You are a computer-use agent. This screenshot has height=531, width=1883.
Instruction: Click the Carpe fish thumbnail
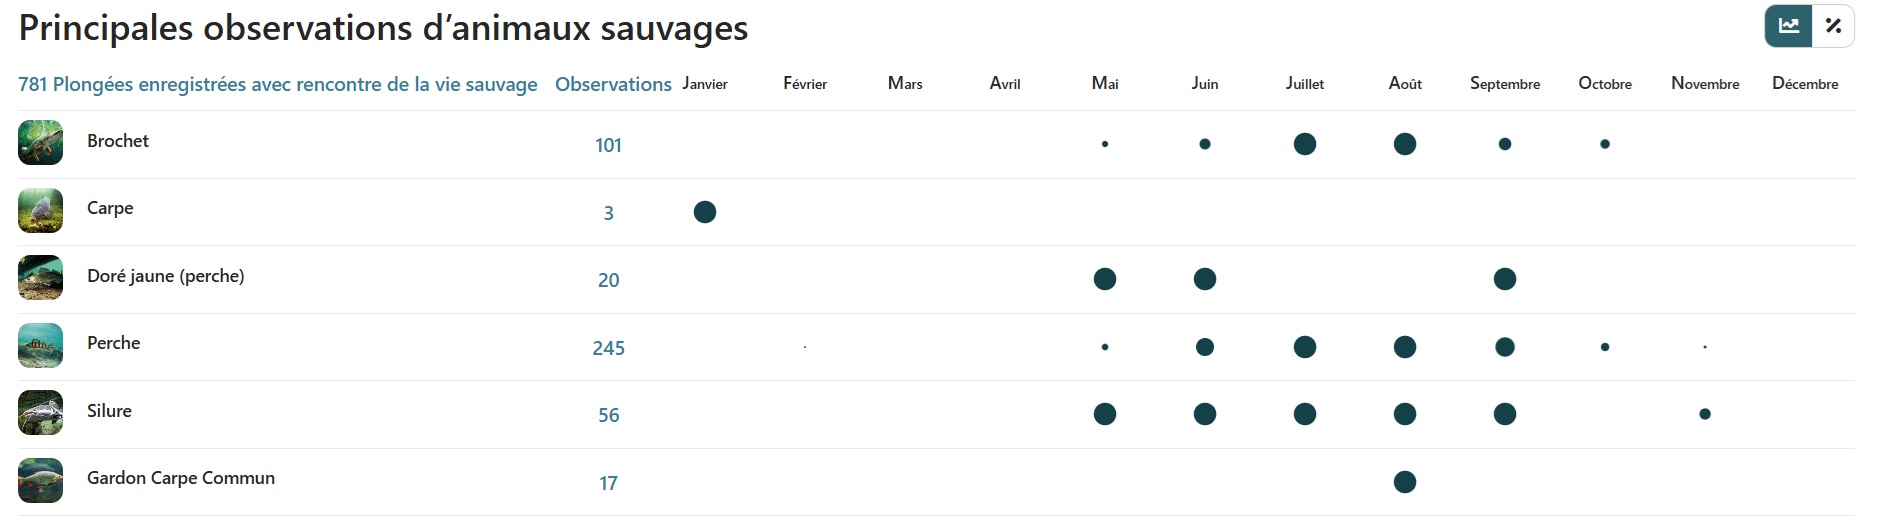tap(40, 210)
